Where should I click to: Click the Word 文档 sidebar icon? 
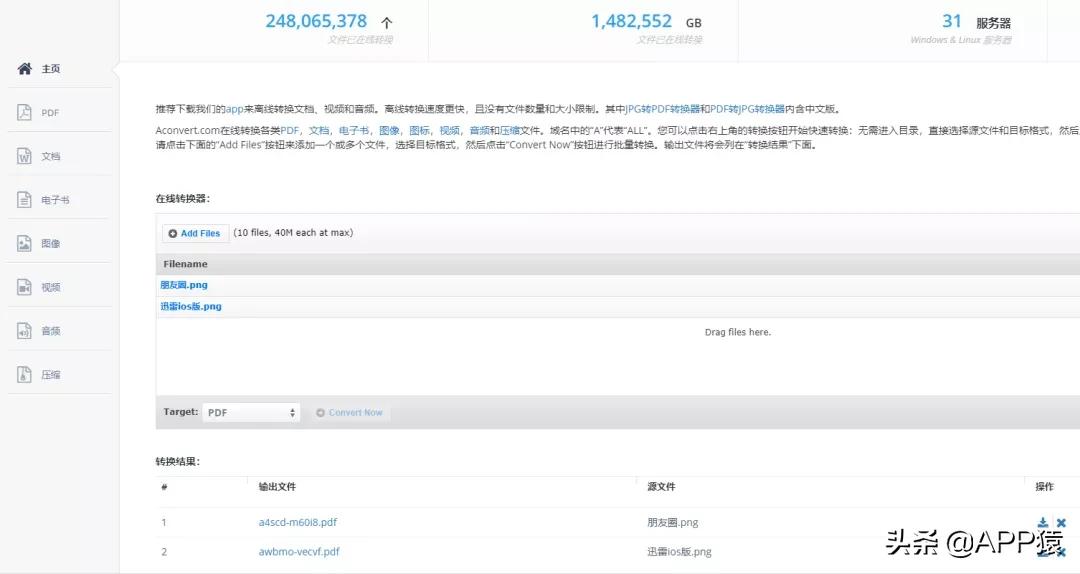24,156
